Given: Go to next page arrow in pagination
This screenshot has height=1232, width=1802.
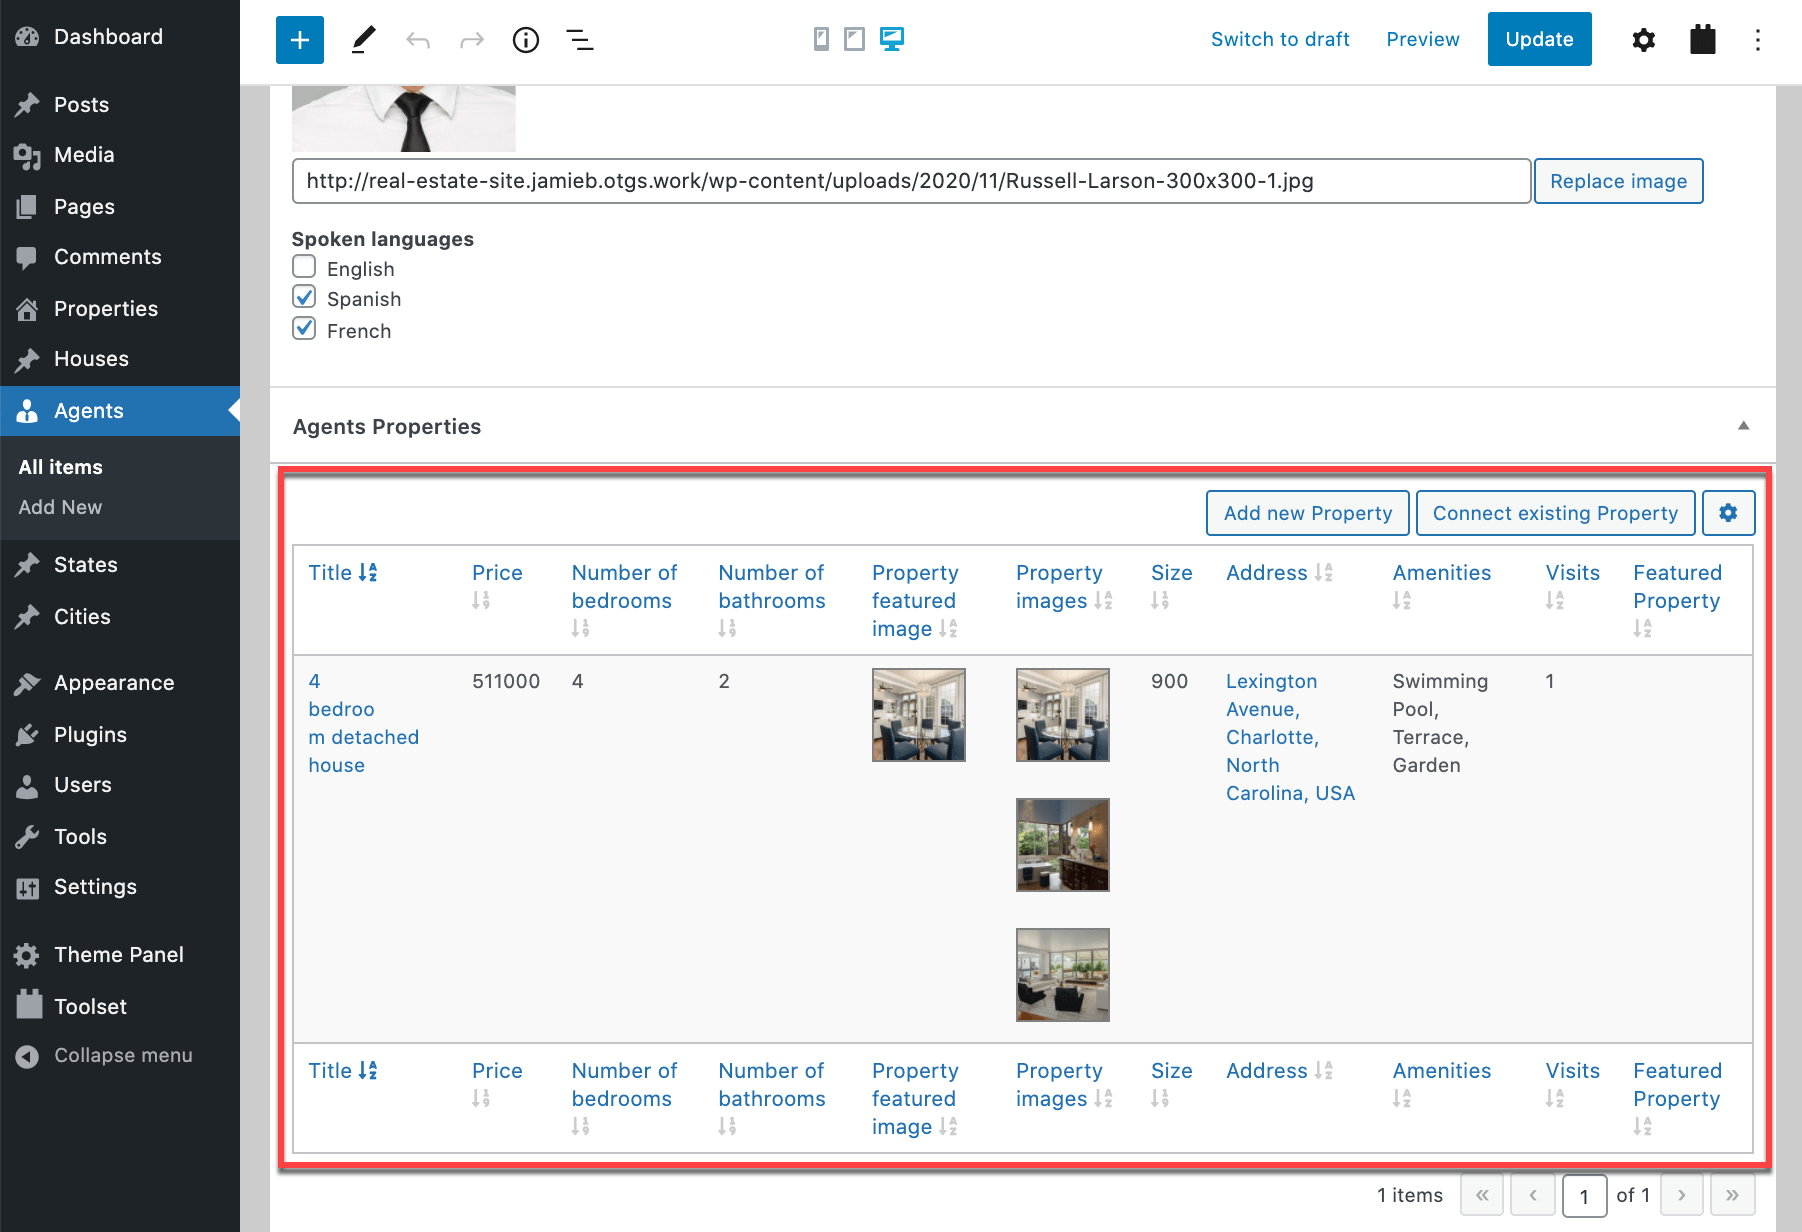Looking at the screenshot, I should tap(1682, 1195).
